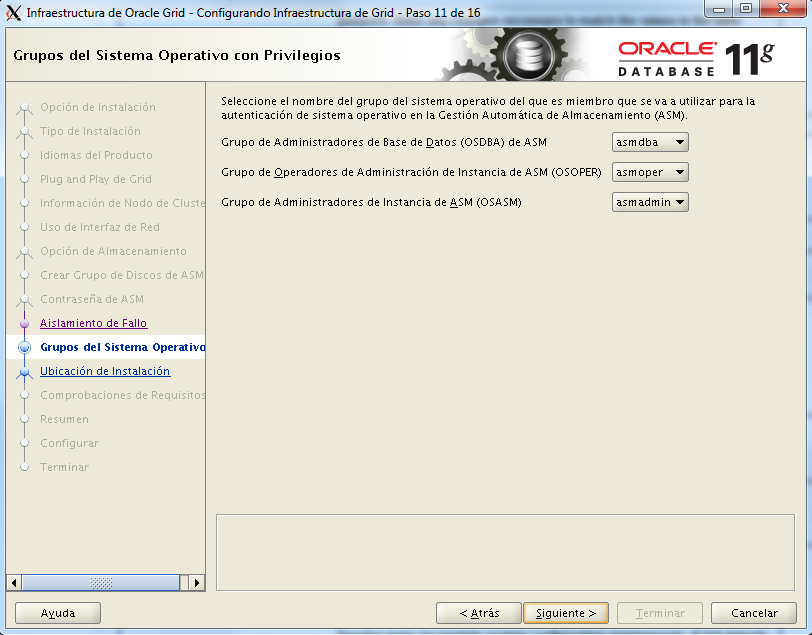
Task: Click the left arrow of sidebar scrollbar
Action: click(x=13, y=582)
